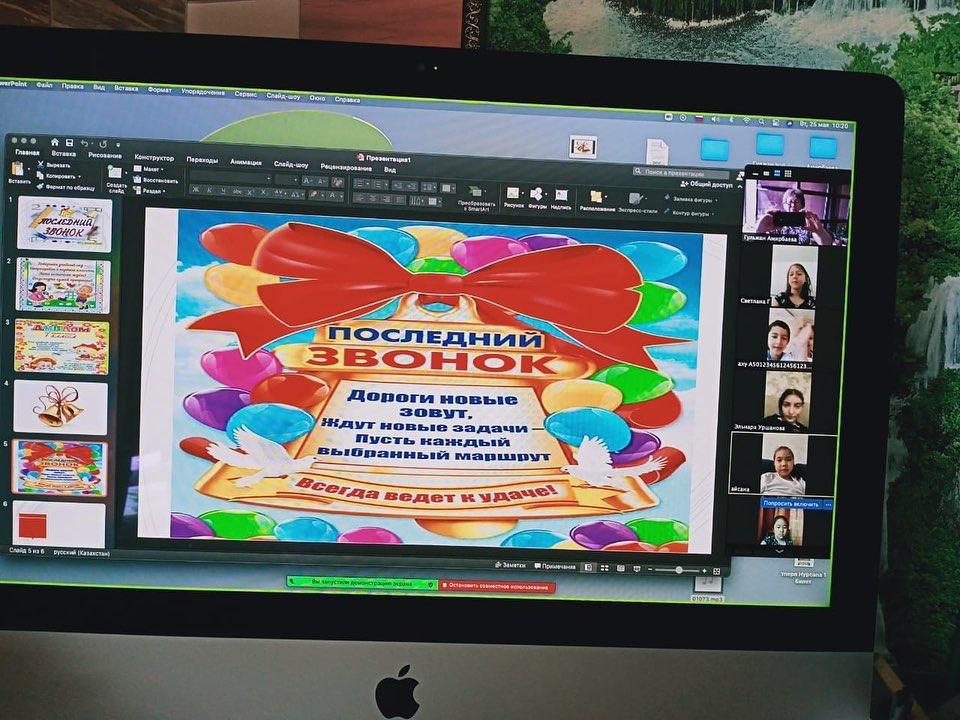Toggle the normal view button in status bar

click(x=588, y=568)
